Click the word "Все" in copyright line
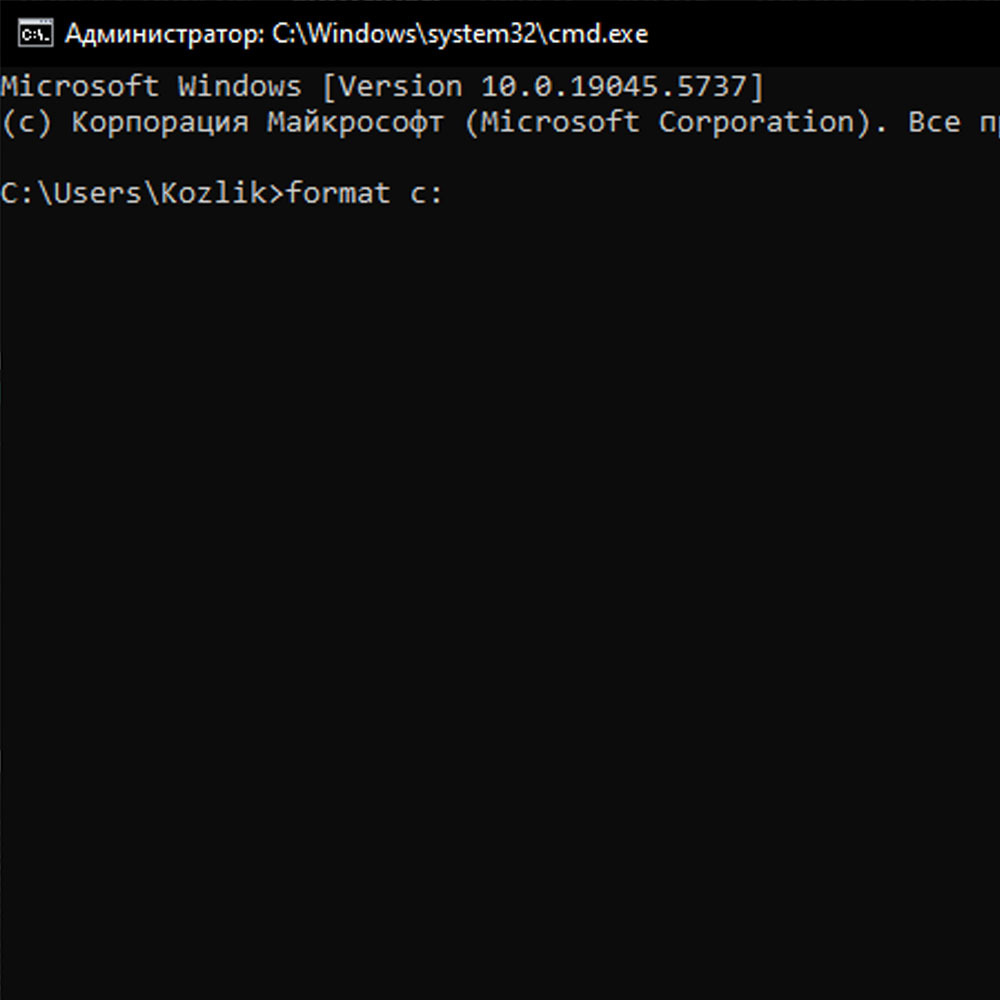The image size is (1000, 1000). pos(934,122)
